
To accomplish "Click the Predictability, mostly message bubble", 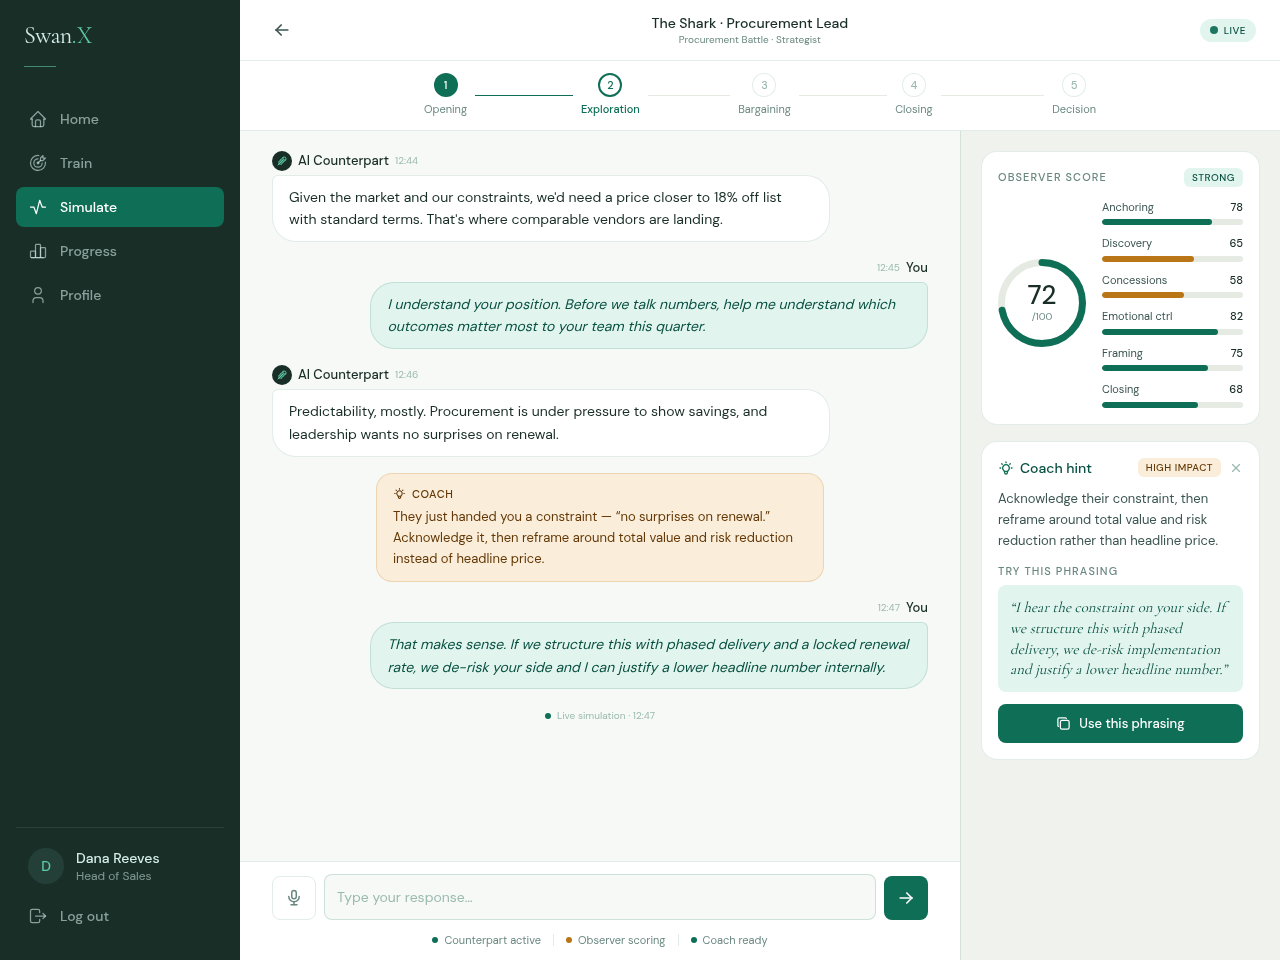I will [551, 423].
